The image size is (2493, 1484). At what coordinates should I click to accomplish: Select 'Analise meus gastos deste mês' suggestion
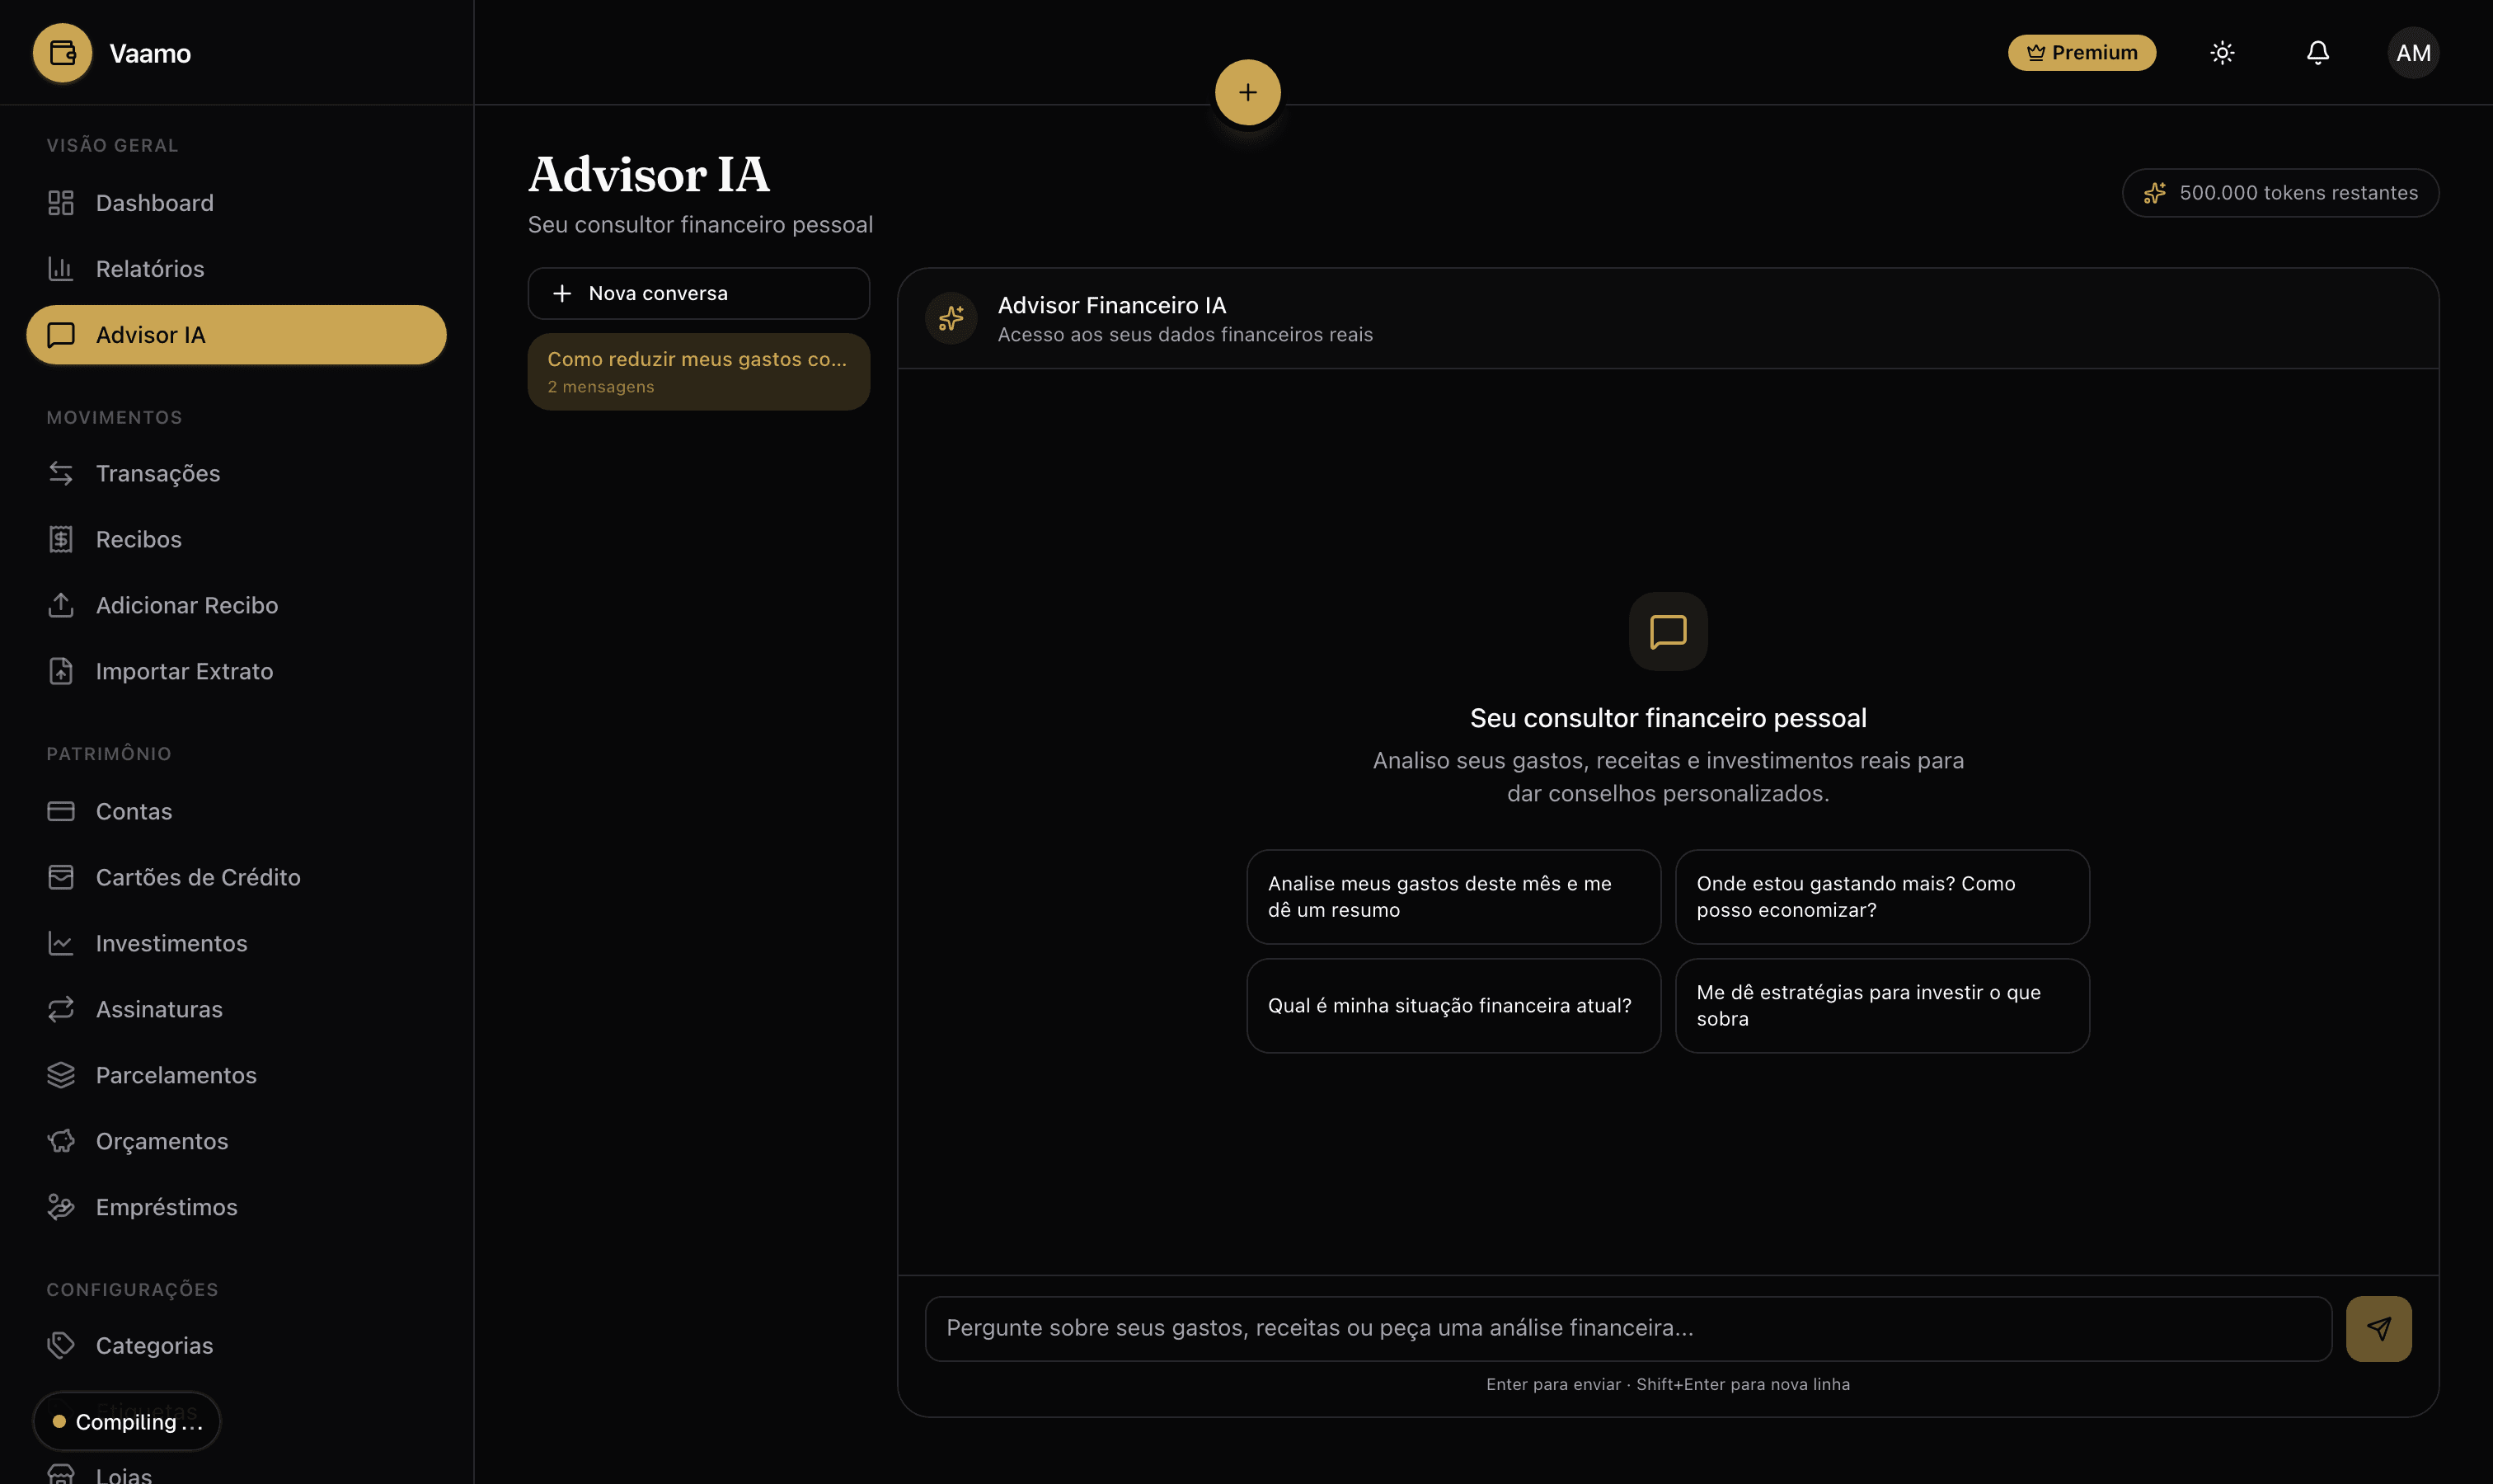coord(1453,896)
